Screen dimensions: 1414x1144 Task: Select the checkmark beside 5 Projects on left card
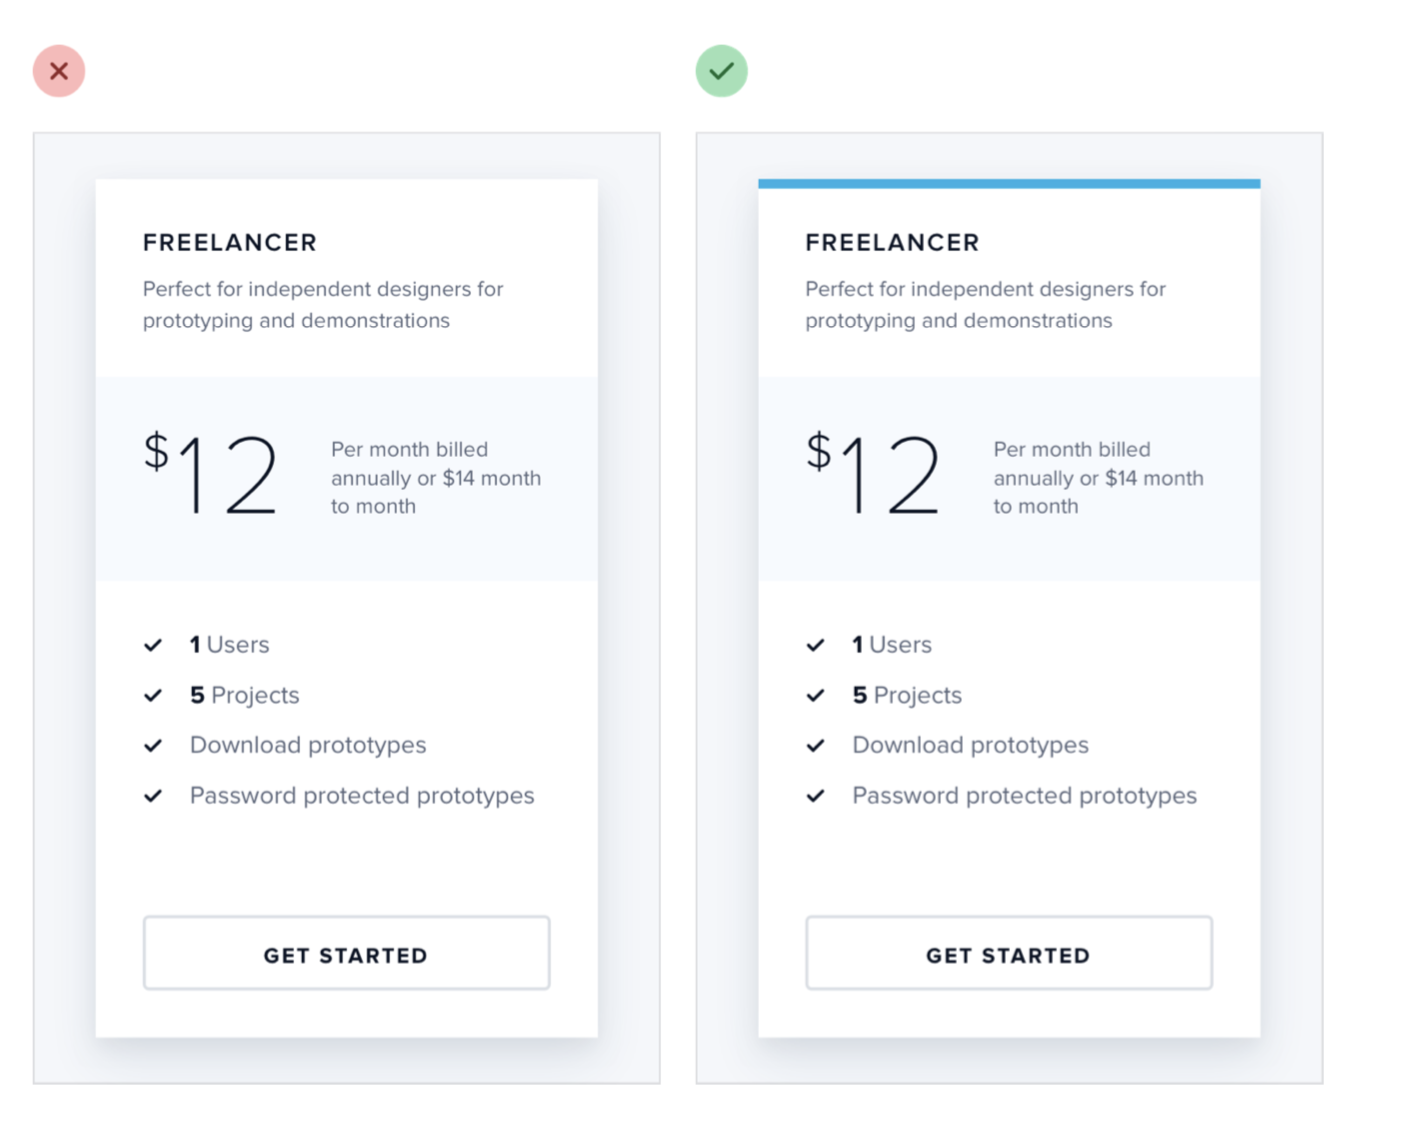pos(154,696)
